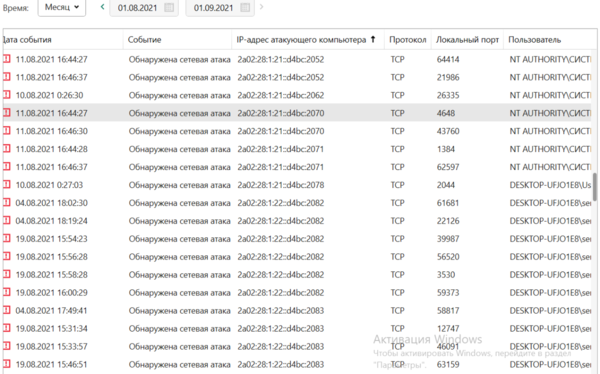Open the Месяц period dropdown
Viewport: 600px width, 374px height.
62,7
